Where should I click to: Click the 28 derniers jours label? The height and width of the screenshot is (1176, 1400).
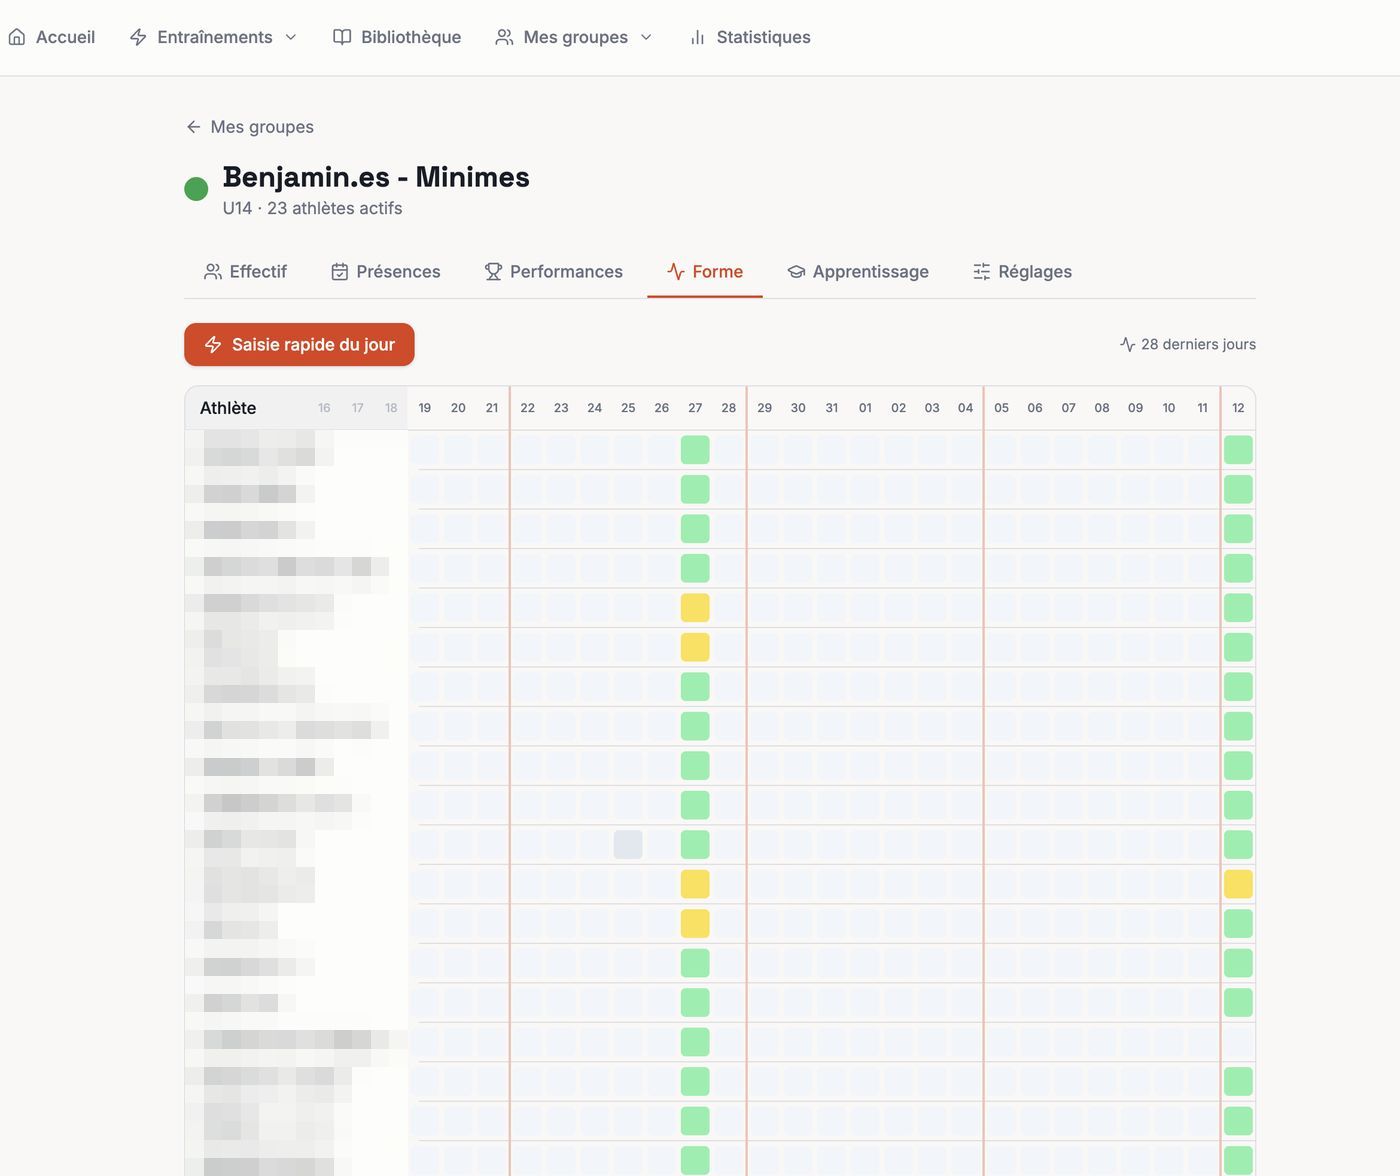1198,344
